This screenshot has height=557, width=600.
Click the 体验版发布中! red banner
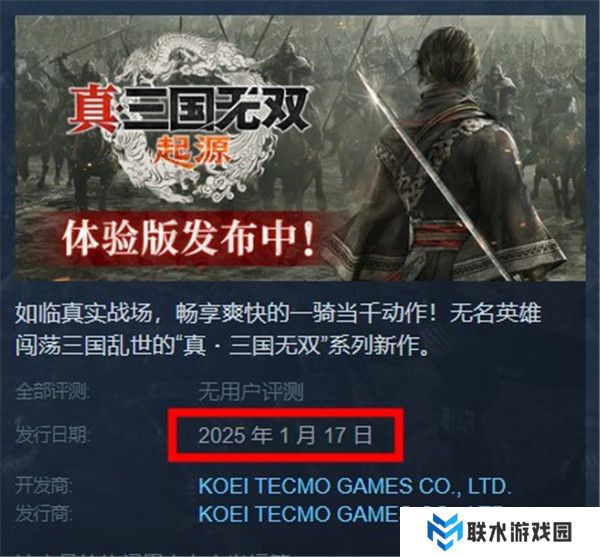tap(188, 237)
